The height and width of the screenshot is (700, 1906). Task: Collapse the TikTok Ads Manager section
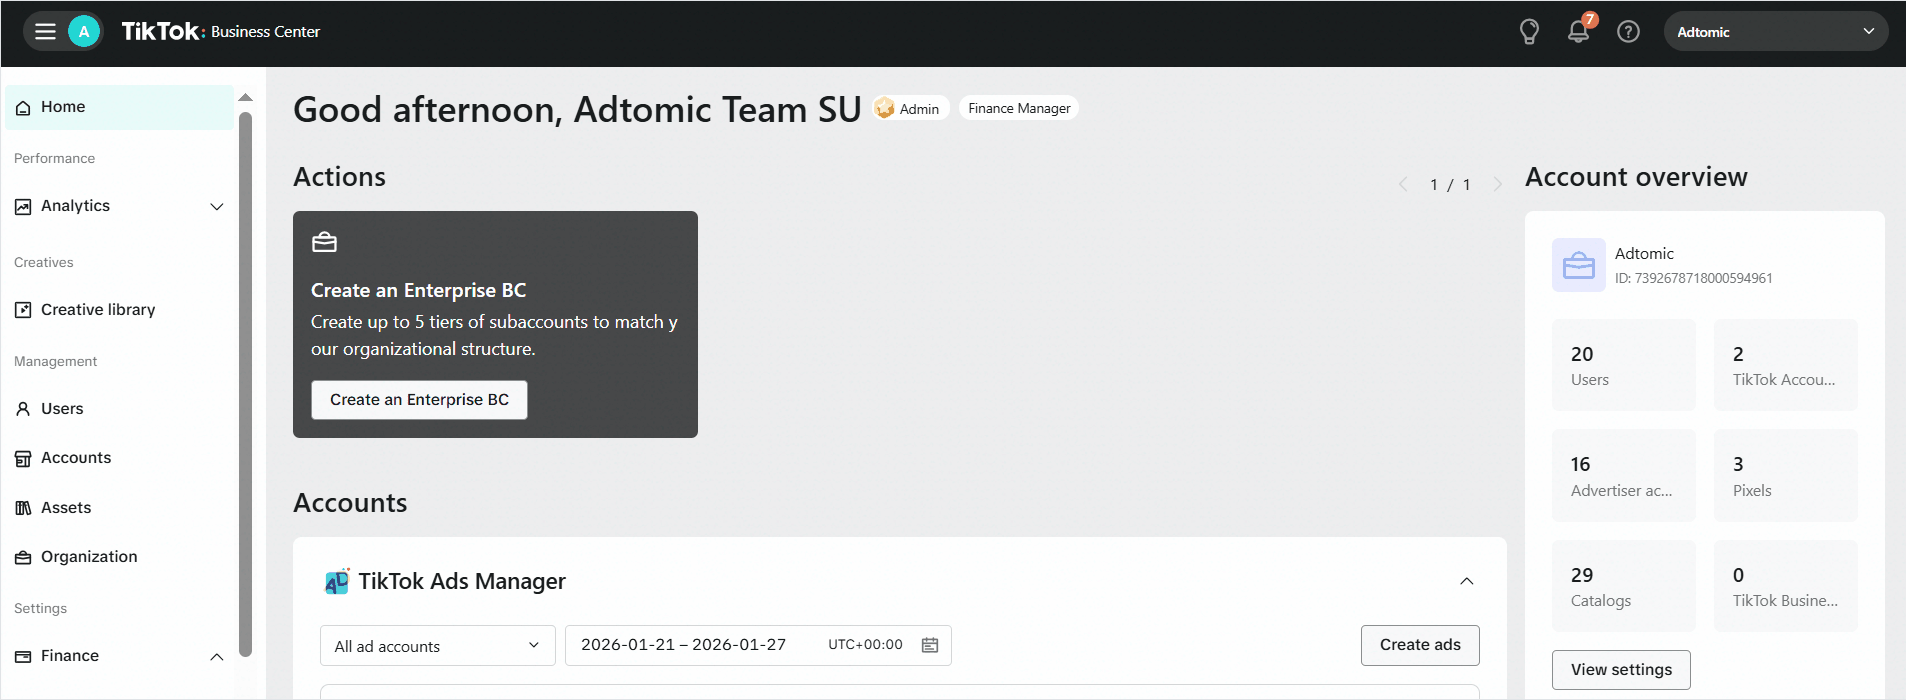[1467, 581]
